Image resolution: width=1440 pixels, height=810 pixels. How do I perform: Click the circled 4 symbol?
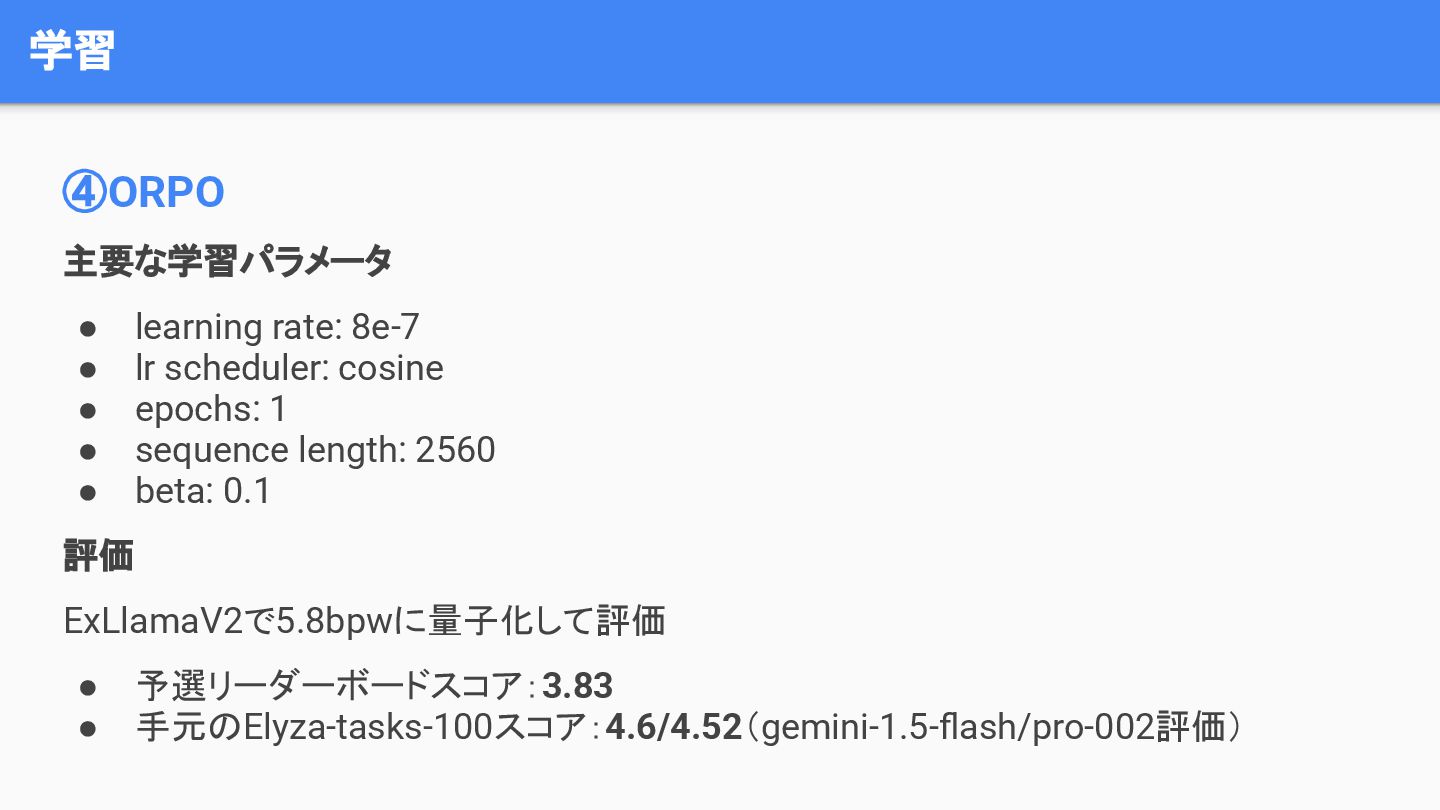click(84, 192)
